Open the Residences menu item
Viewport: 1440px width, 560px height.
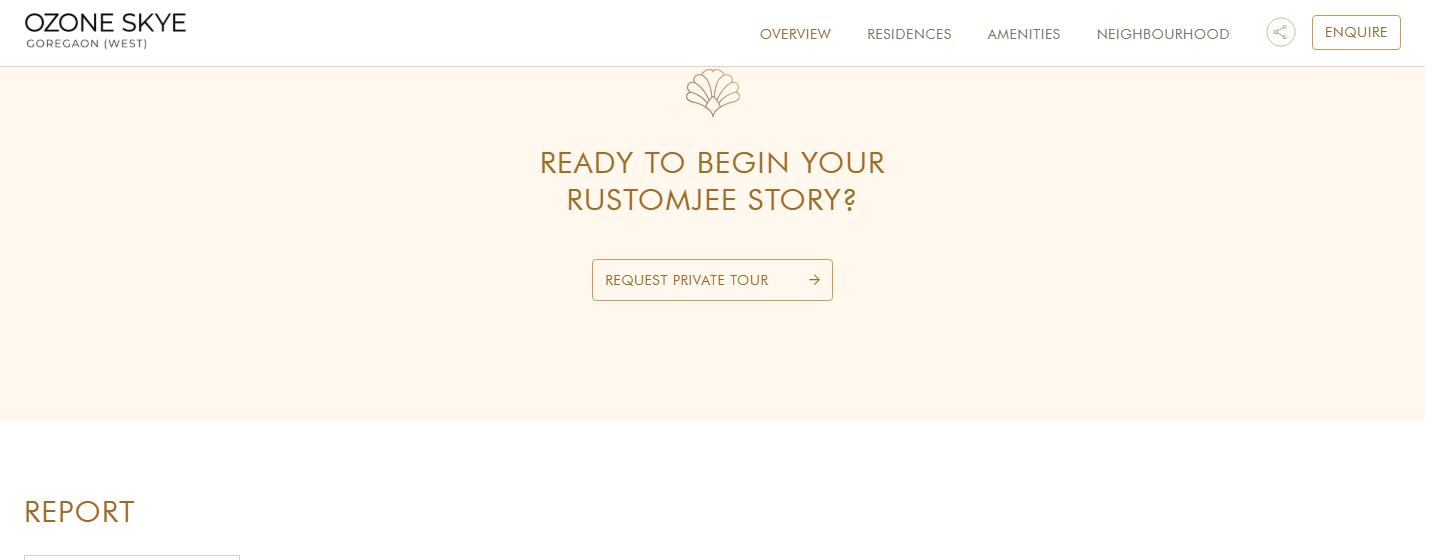pos(909,34)
